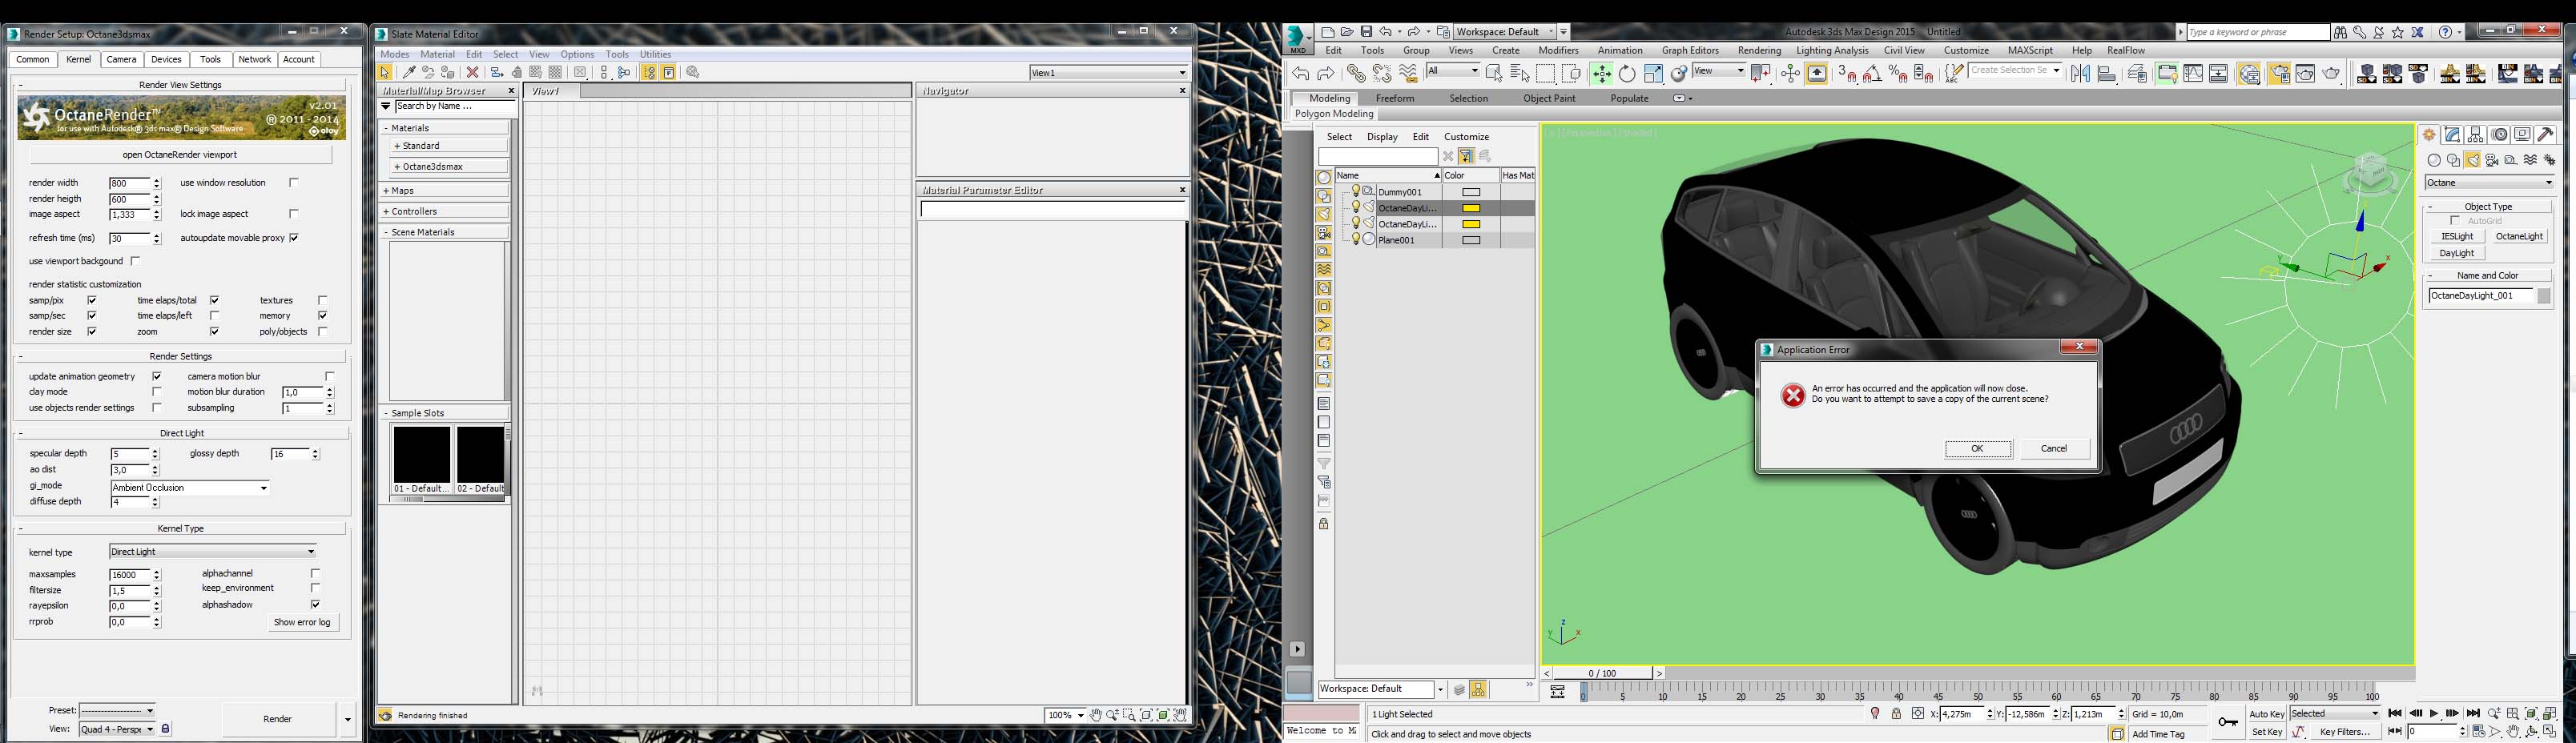The image size is (2576, 743).
Task: Expand the Octane3dsmax materials group
Action: (449, 166)
